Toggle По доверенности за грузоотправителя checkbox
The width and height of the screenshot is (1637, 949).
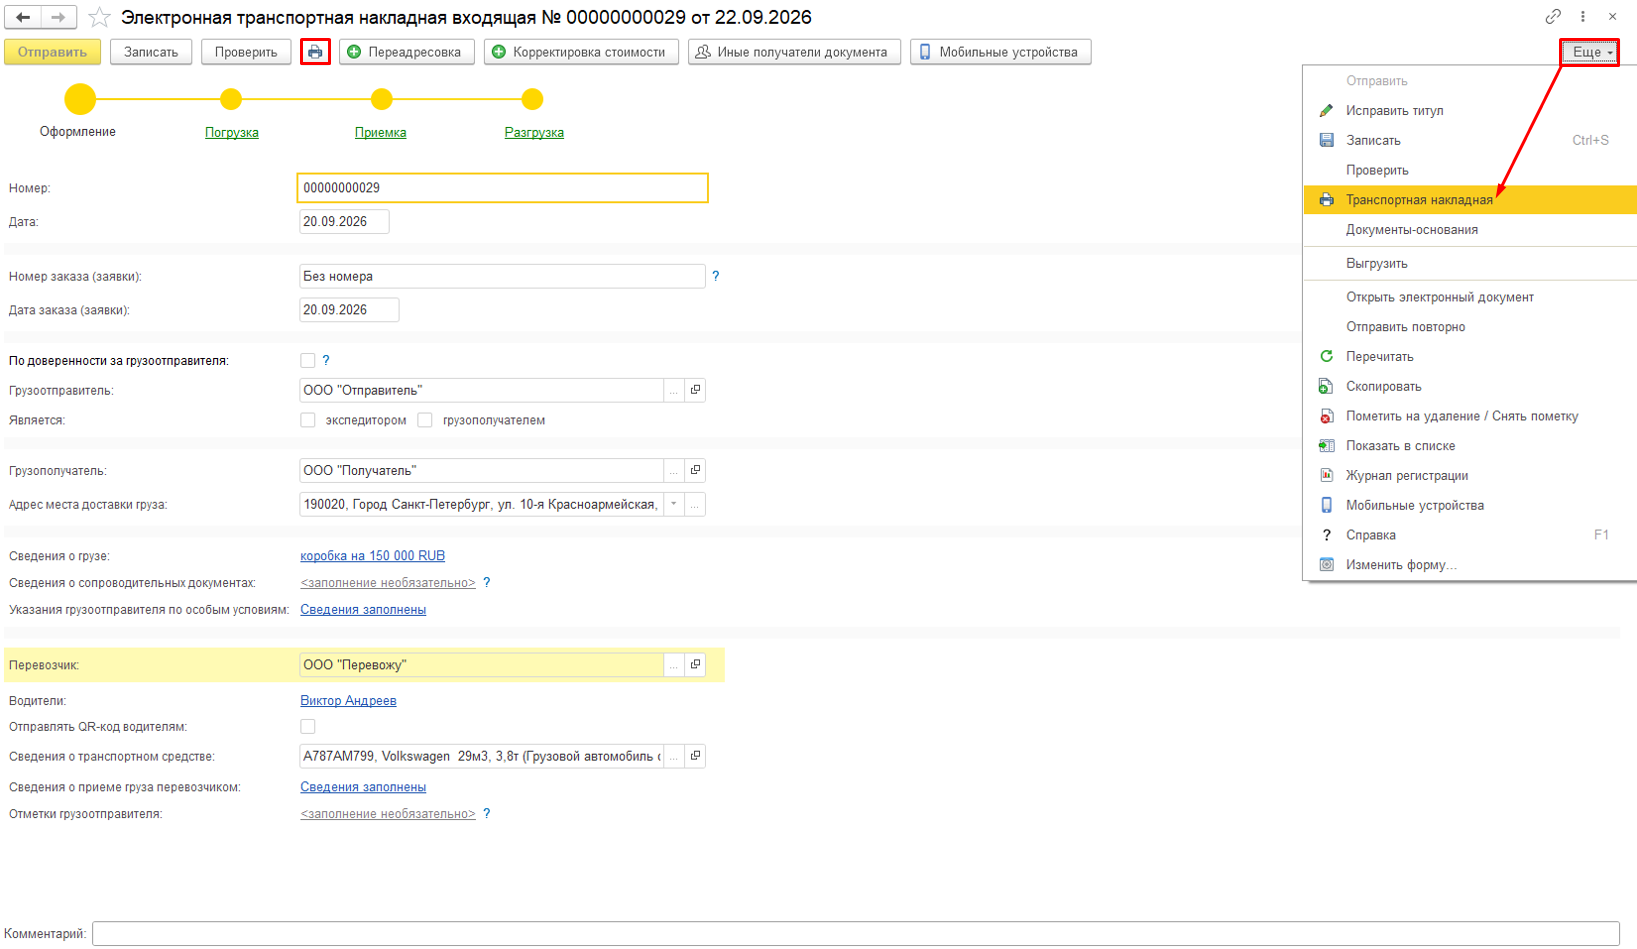(308, 360)
